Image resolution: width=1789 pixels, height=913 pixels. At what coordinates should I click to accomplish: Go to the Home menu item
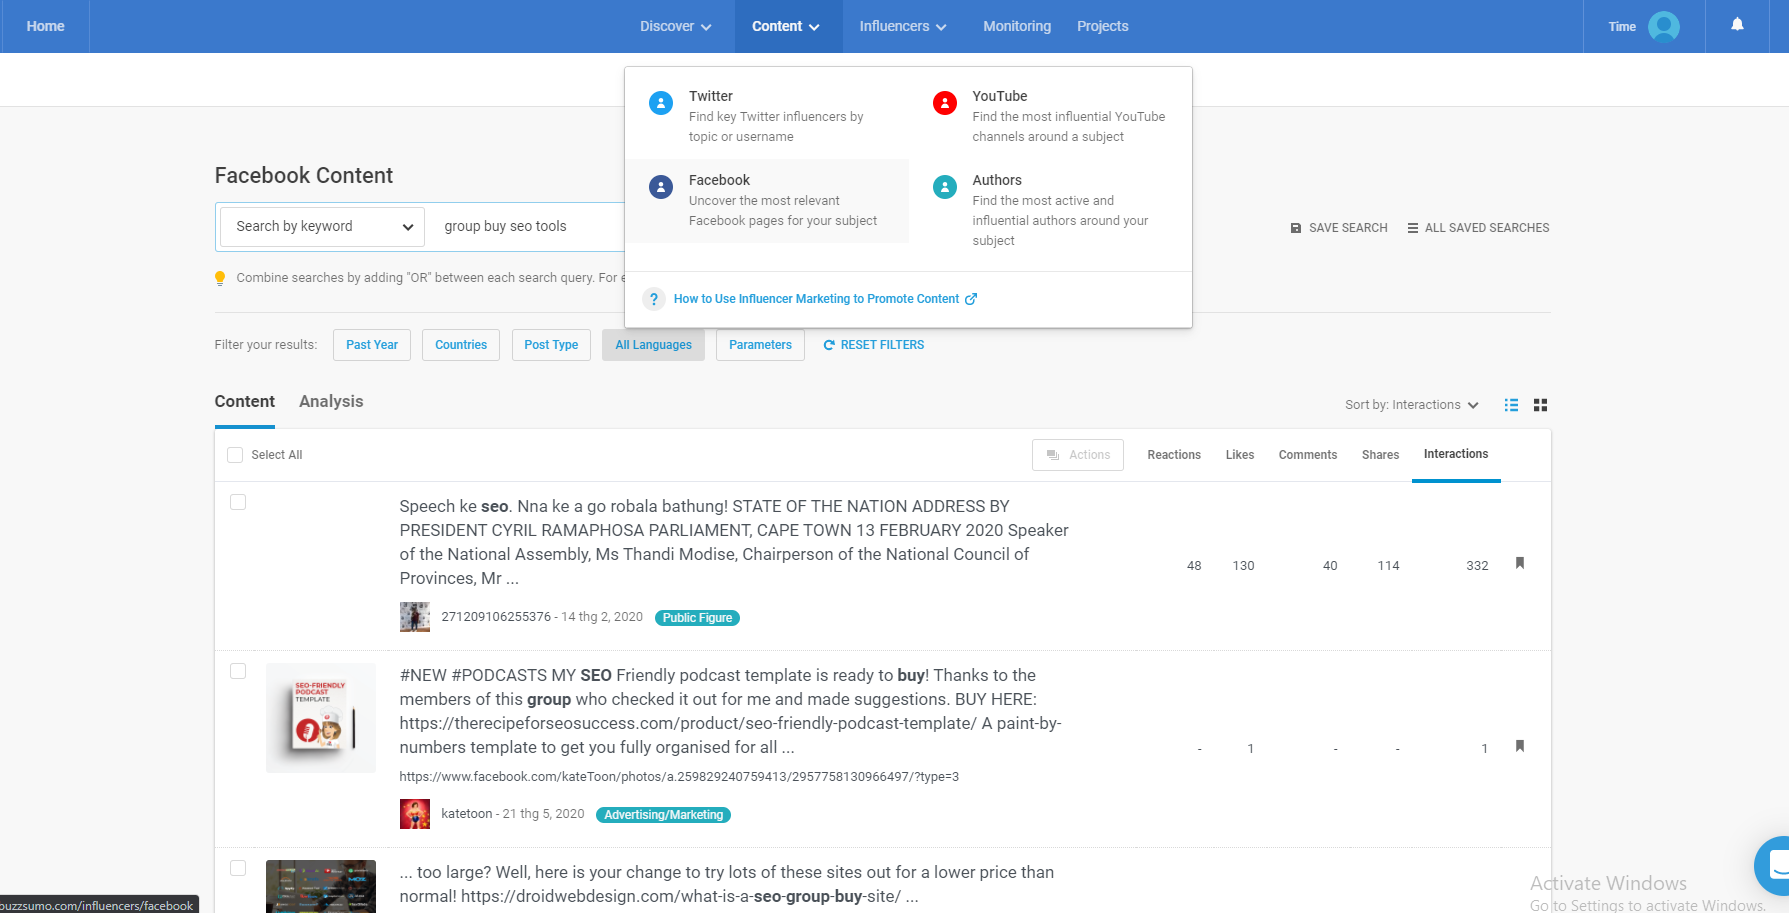click(45, 26)
